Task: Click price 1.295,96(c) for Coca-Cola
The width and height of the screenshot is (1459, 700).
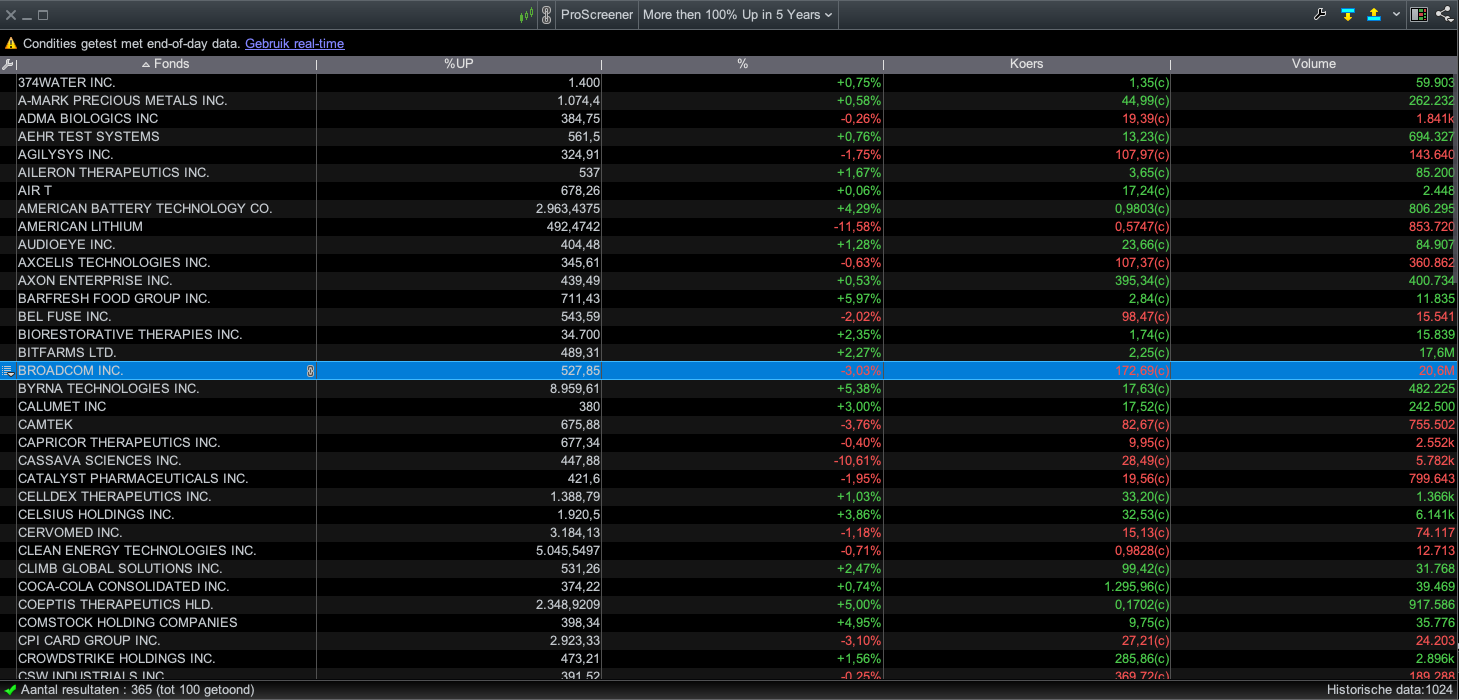Action: [1137, 587]
